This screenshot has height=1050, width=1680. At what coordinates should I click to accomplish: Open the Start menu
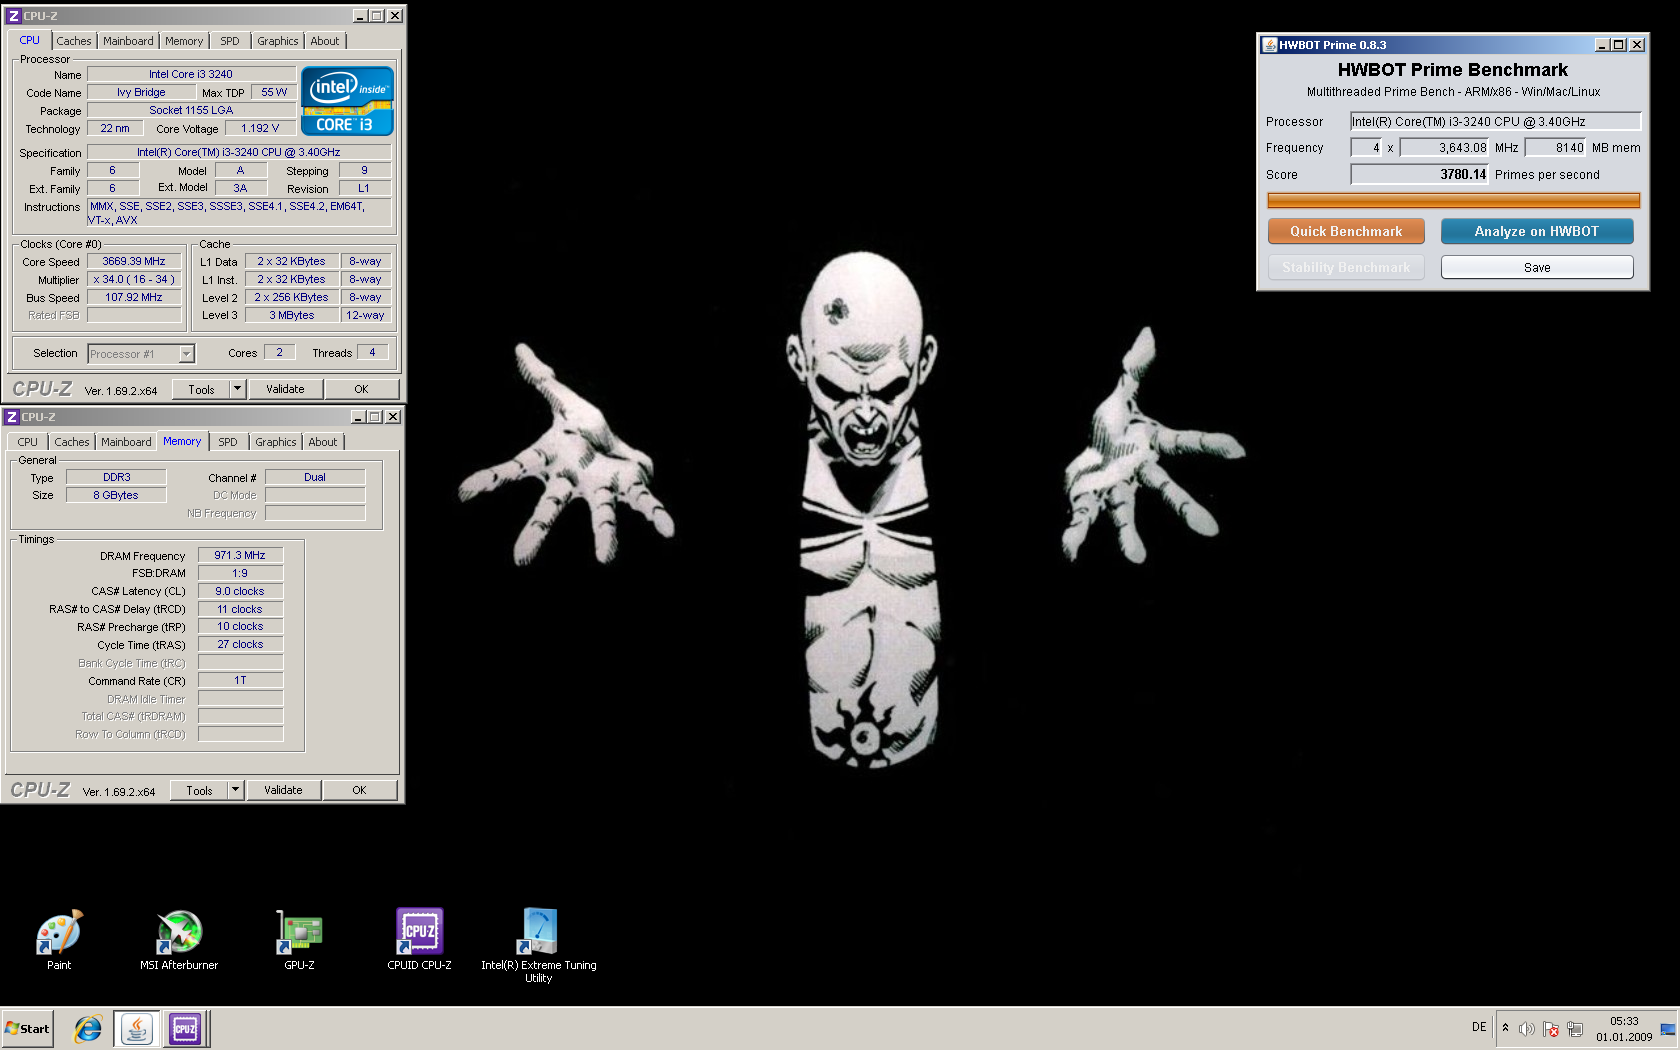click(x=27, y=1028)
